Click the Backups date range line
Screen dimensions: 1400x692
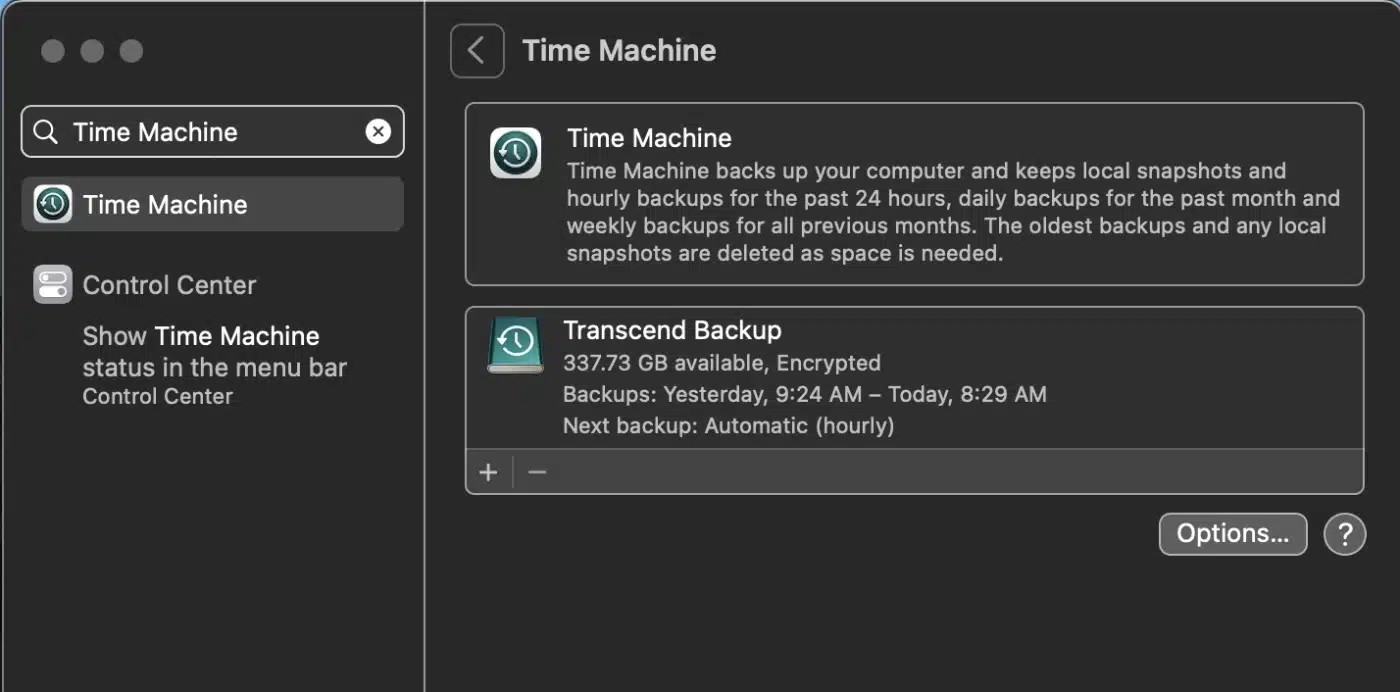804,394
